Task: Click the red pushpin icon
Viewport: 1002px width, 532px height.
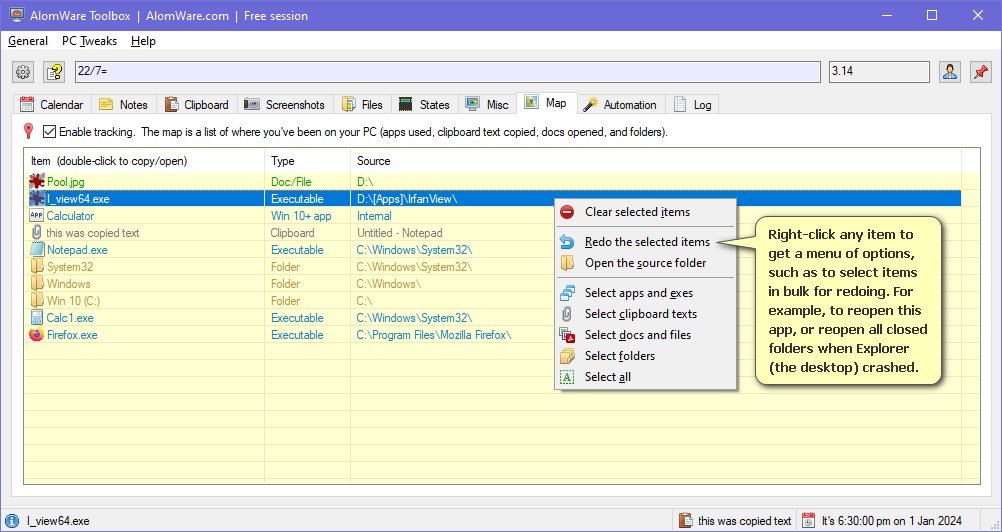Action: tap(980, 72)
